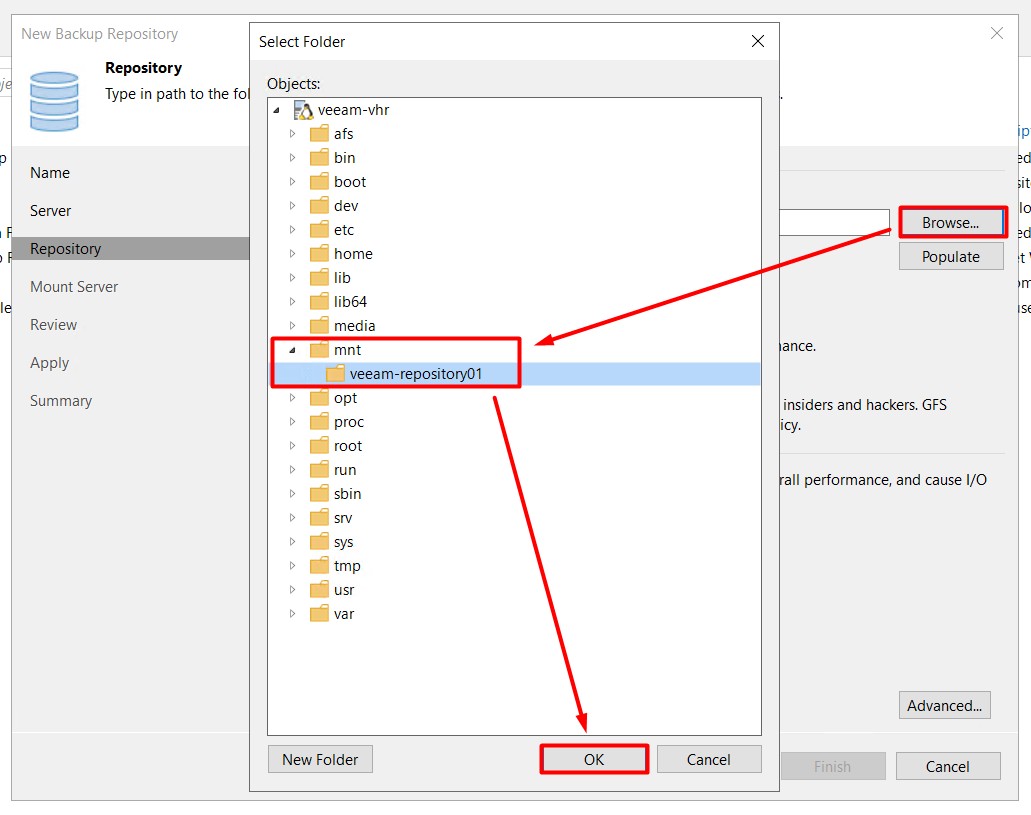The height and width of the screenshot is (815, 1031).
Task: Click the var folder icon
Action: coord(320,614)
